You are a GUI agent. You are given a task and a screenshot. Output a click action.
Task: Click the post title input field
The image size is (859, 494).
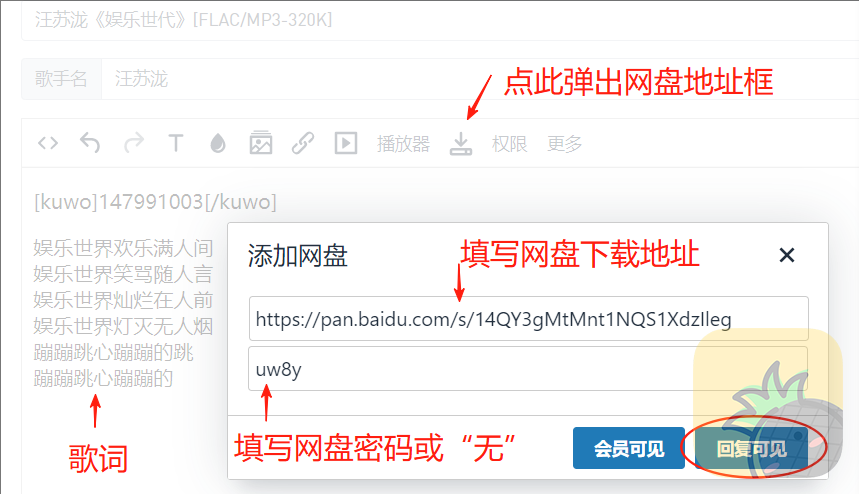440,20
